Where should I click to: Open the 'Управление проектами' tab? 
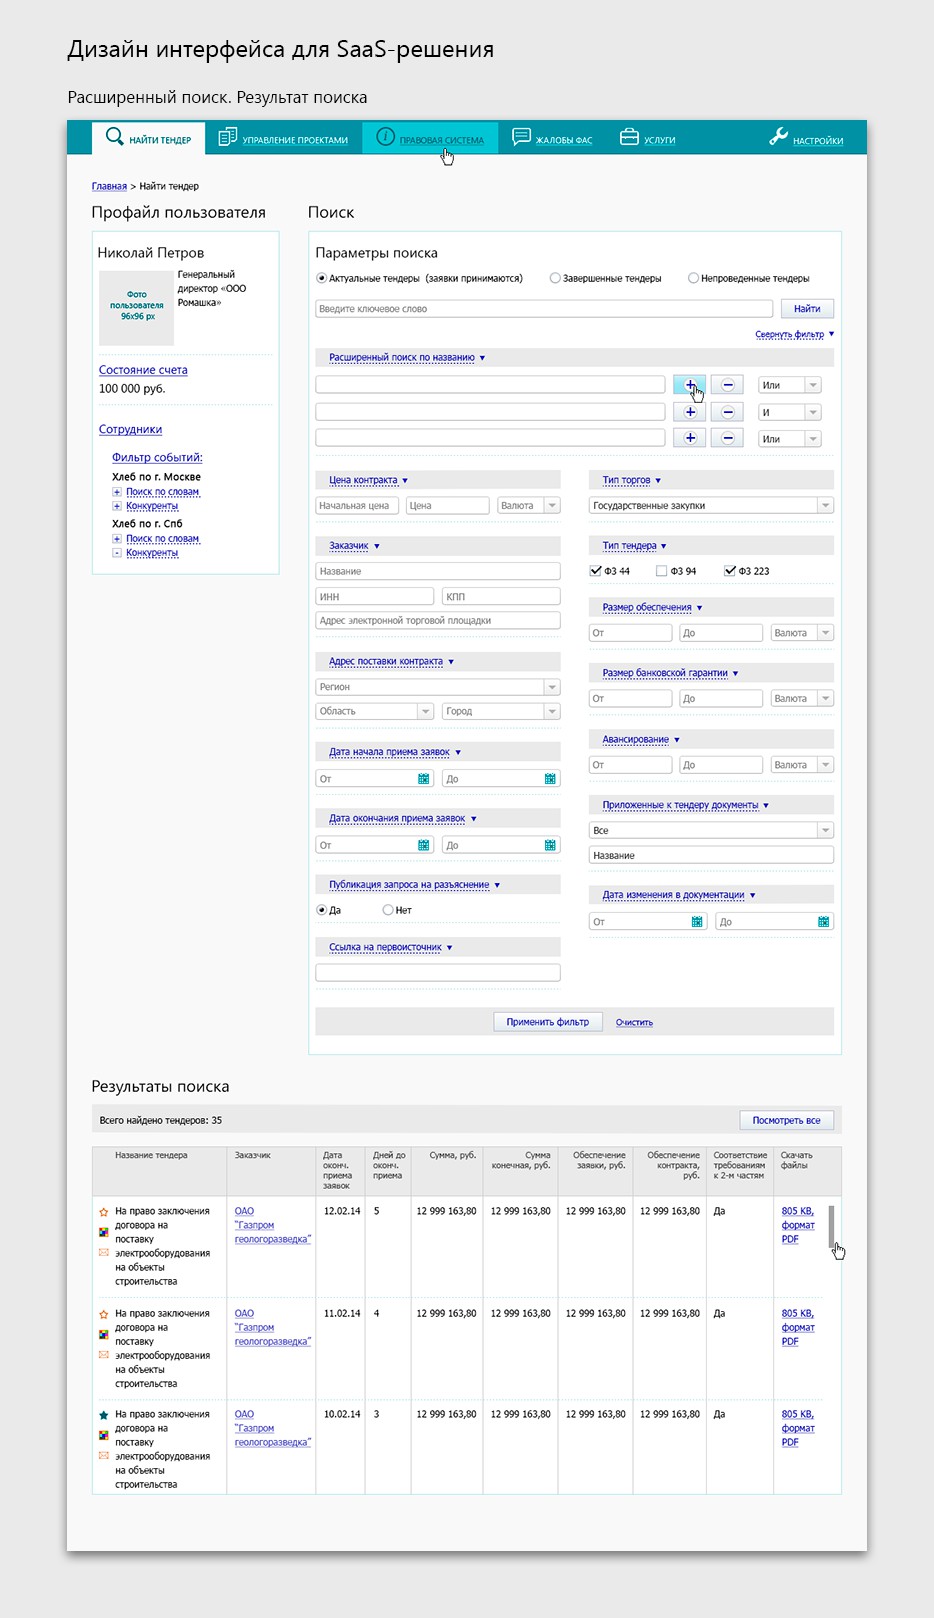(283, 139)
